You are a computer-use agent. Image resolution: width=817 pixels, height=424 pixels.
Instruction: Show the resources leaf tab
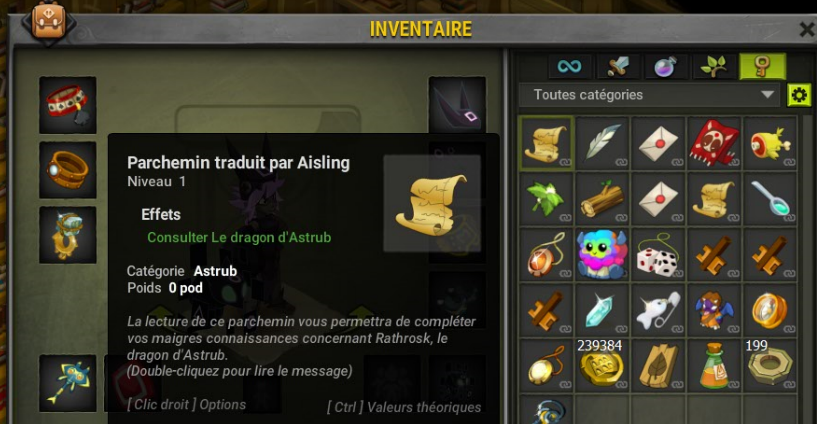point(713,66)
